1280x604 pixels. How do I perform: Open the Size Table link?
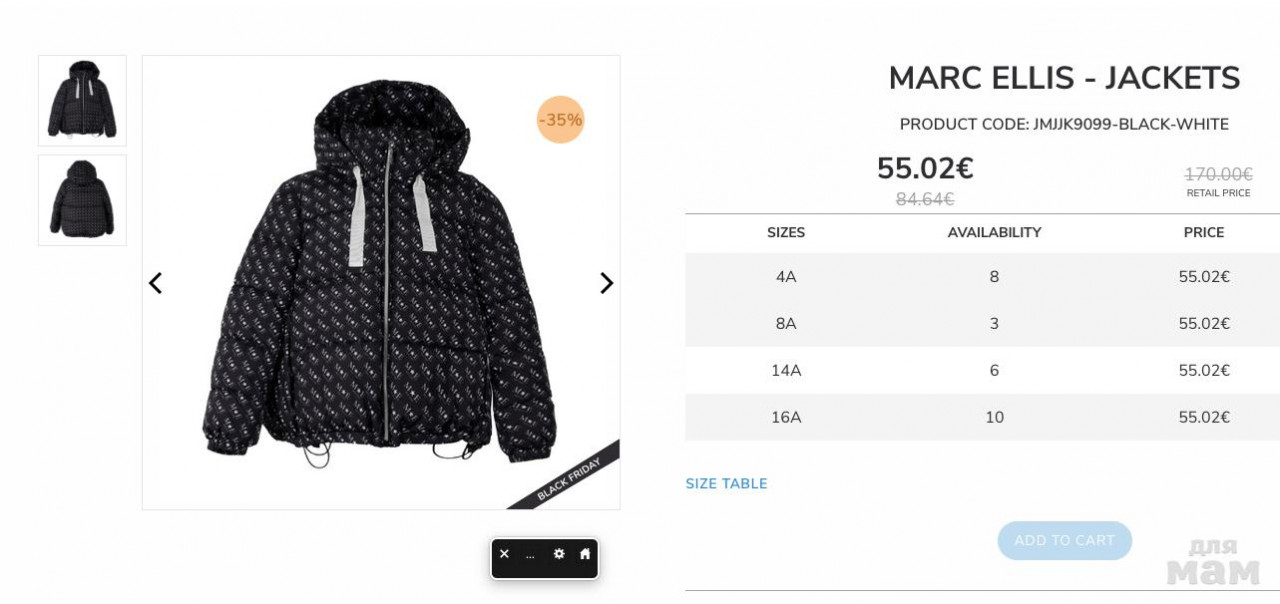(726, 484)
